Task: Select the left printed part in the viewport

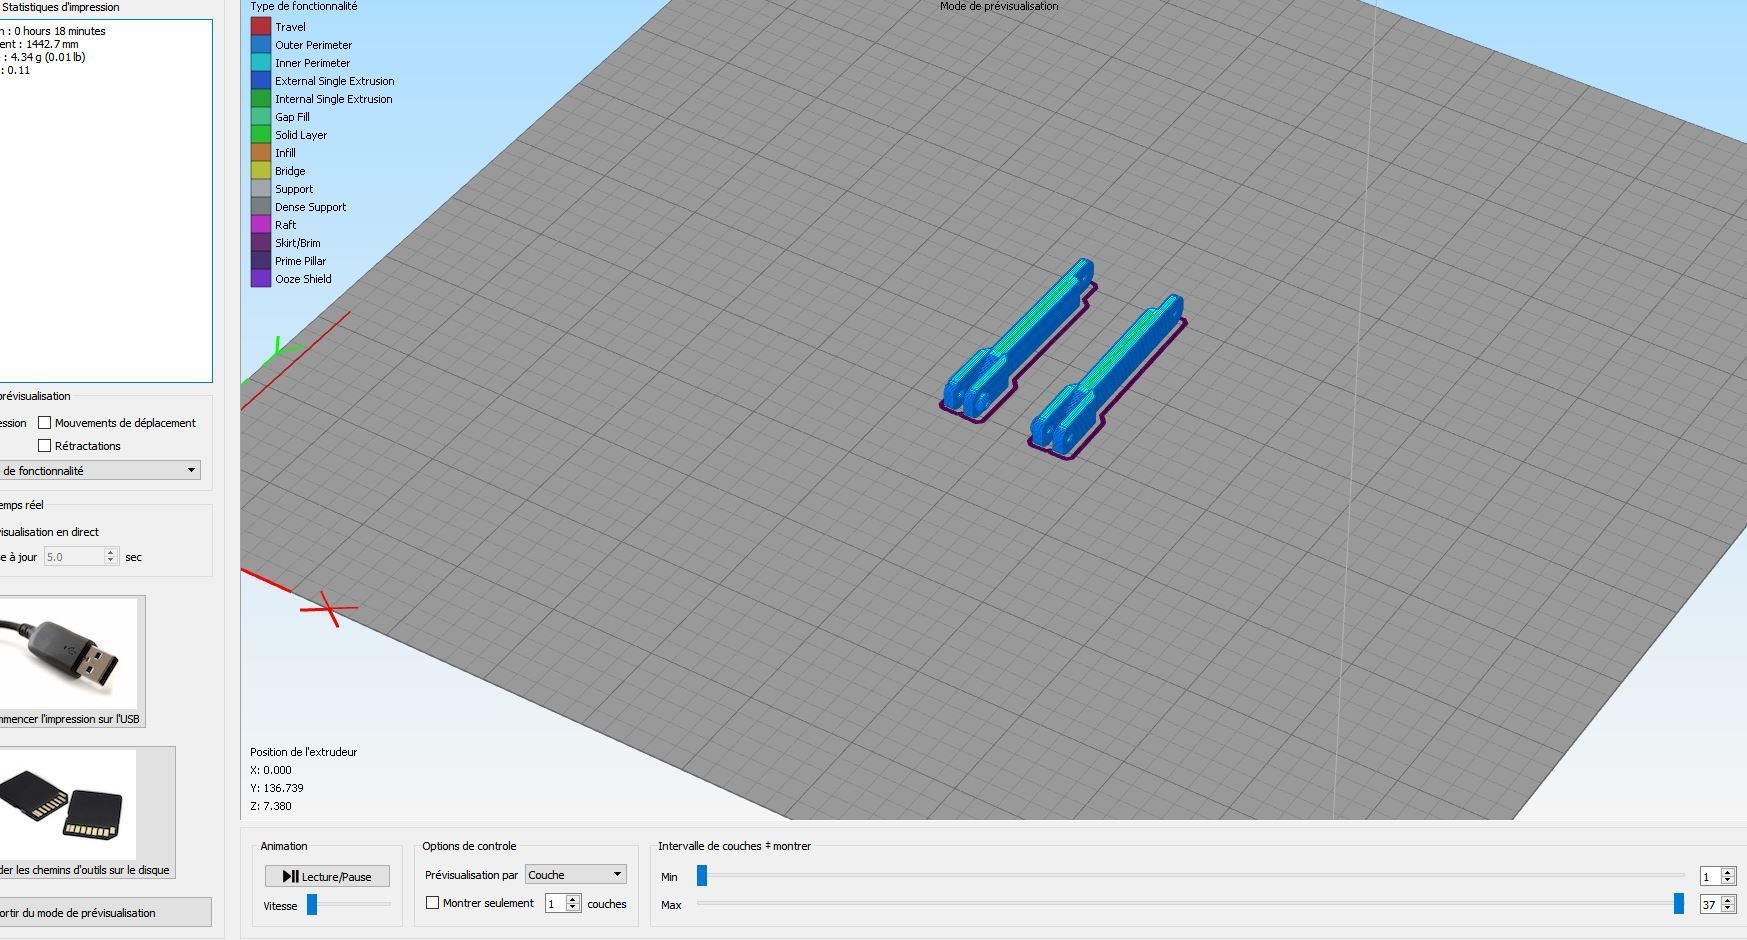Action: tap(1018, 341)
